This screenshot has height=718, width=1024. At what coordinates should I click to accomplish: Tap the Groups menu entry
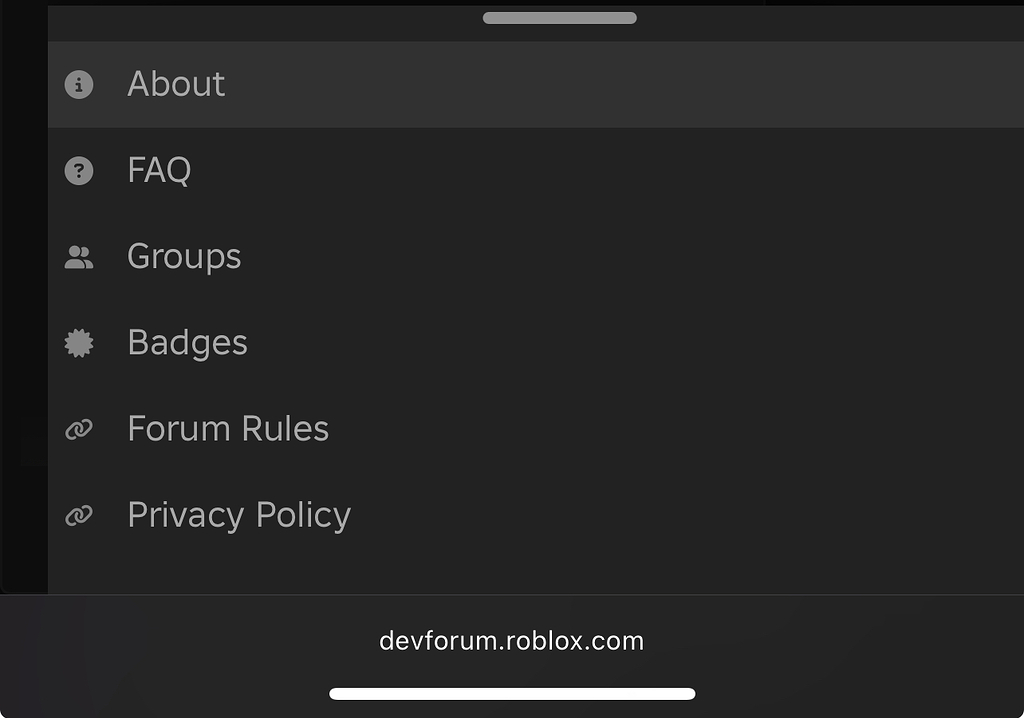[400, 256]
